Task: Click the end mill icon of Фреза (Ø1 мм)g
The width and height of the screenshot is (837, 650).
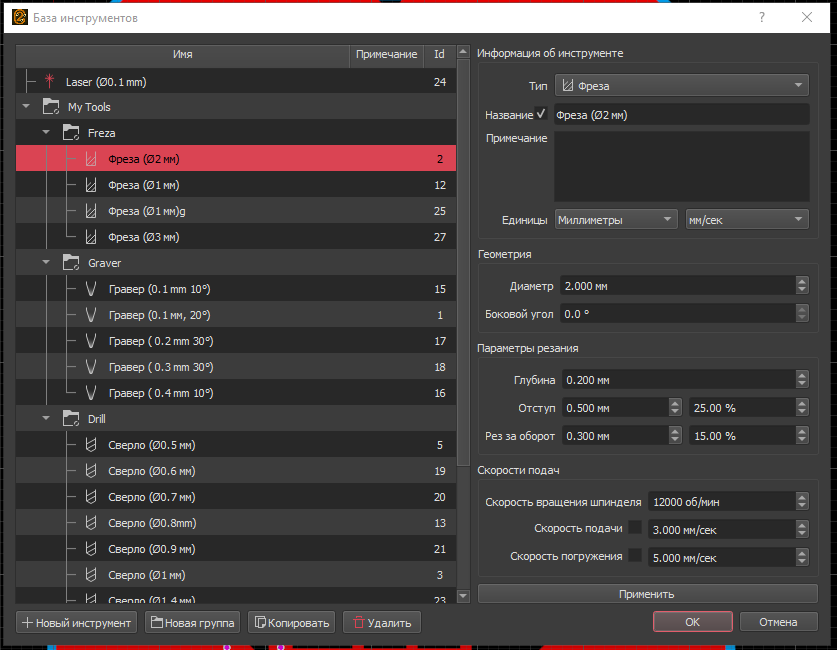Action: tap(91, 211)
